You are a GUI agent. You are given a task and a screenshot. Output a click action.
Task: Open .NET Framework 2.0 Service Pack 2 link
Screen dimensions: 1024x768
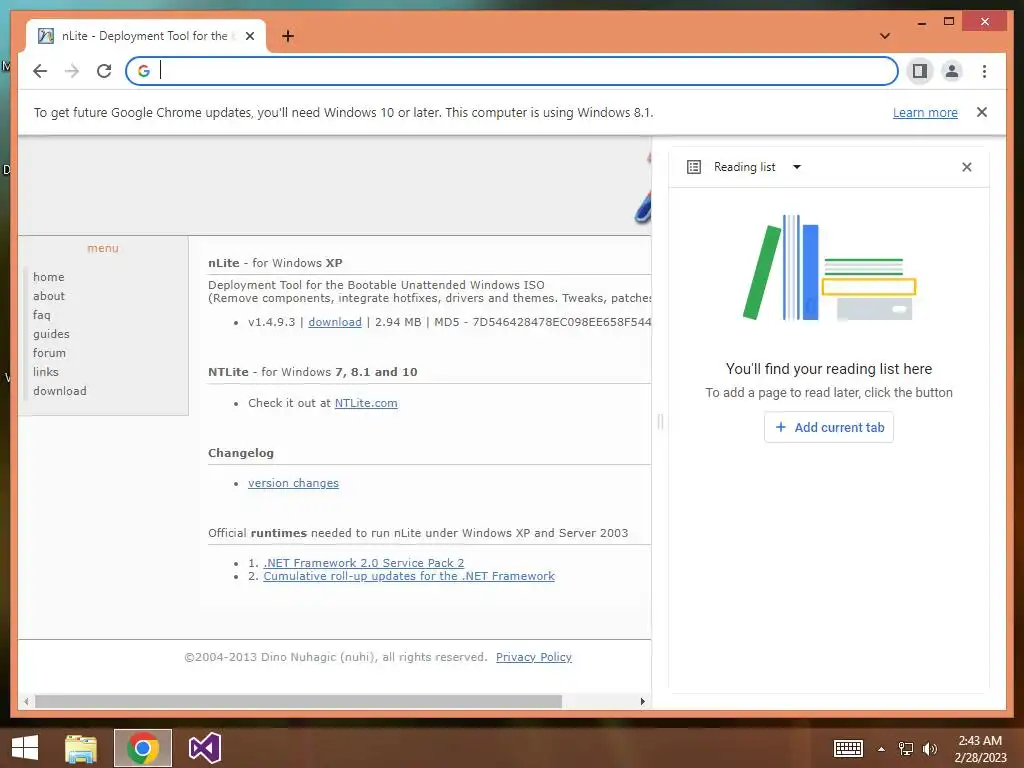click(364, 563)
